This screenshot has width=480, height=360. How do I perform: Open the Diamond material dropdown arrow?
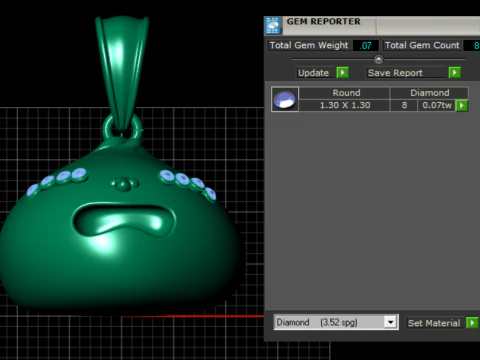(390, 322)
